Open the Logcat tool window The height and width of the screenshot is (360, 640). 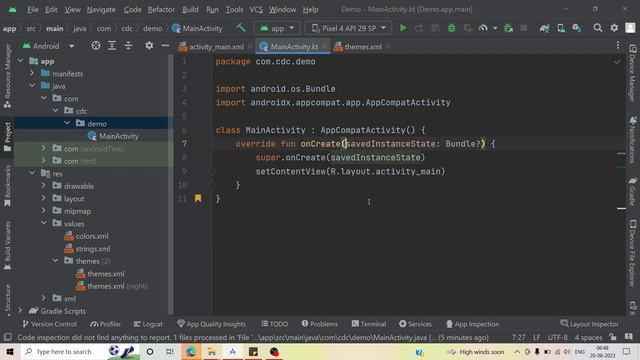click(148, 324)
